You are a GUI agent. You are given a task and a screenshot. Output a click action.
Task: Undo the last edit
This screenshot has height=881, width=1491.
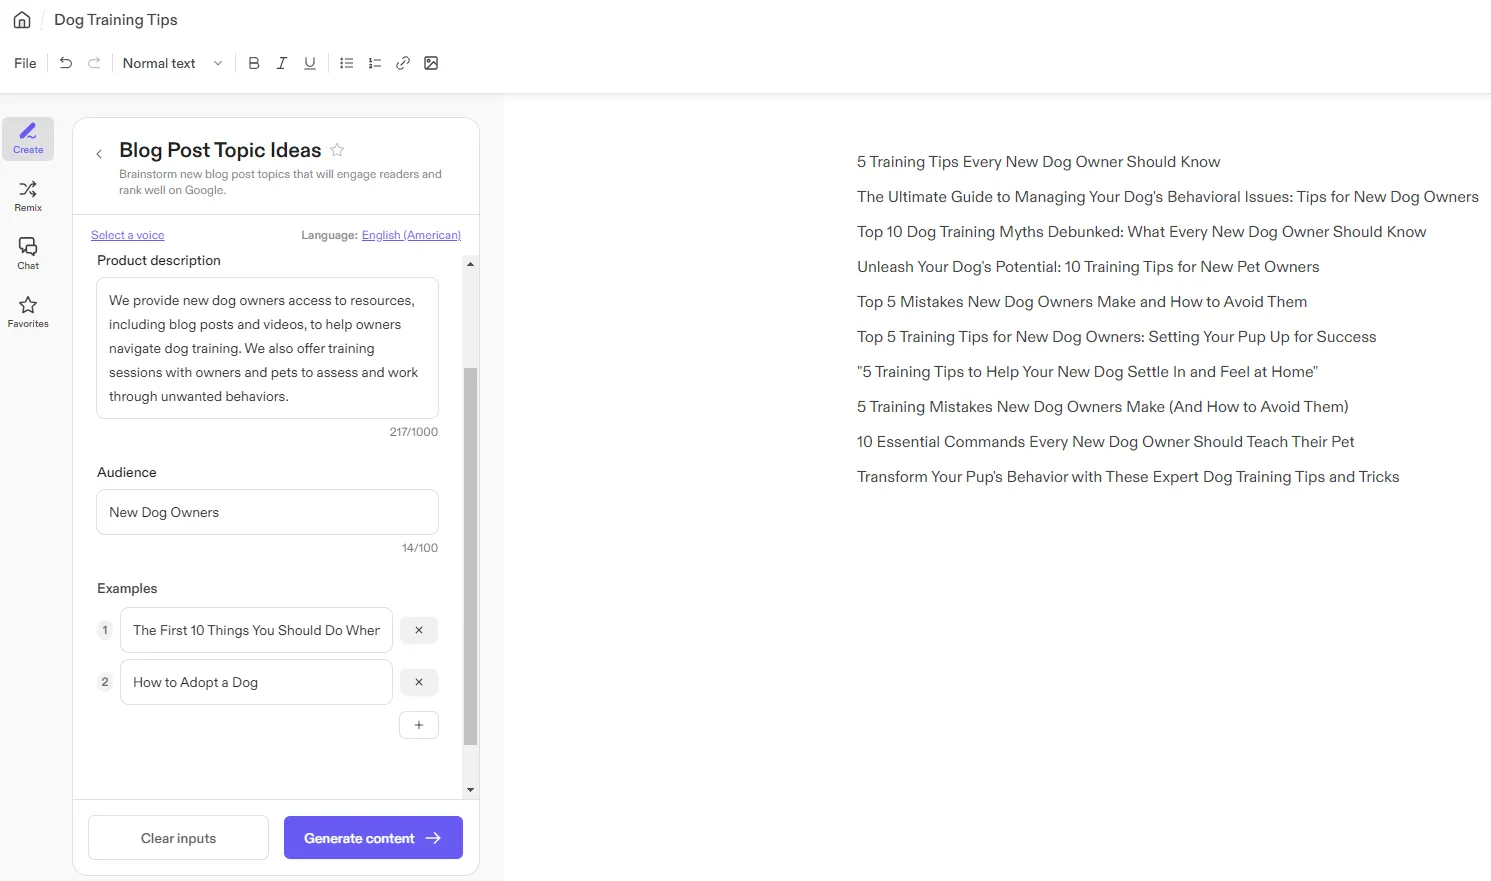click(x=66, y=63)
